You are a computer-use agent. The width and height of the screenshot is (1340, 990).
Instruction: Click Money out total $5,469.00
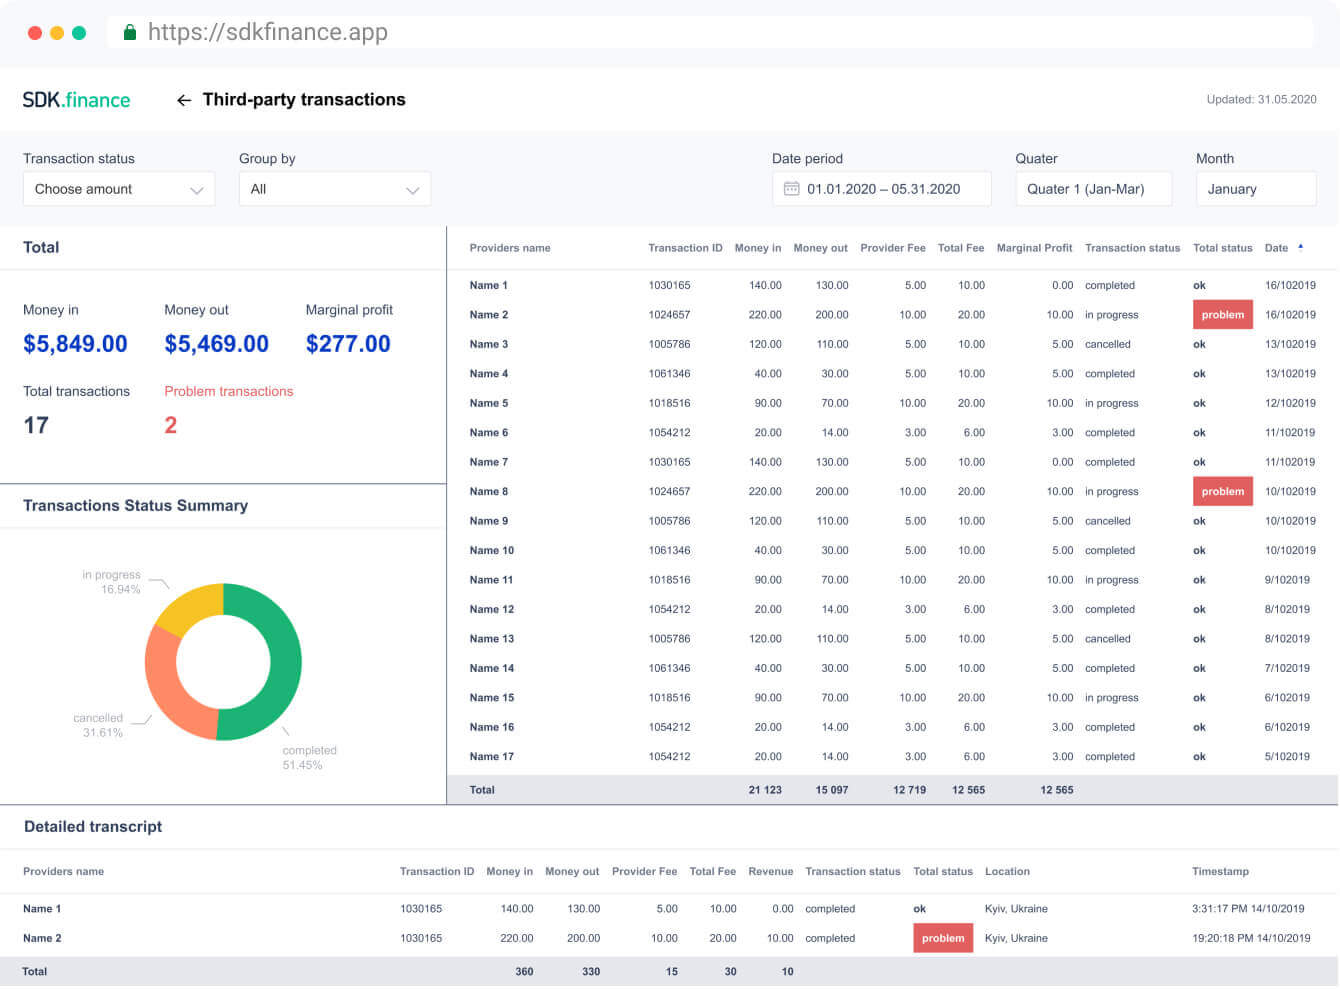click(x=217, y=344)
